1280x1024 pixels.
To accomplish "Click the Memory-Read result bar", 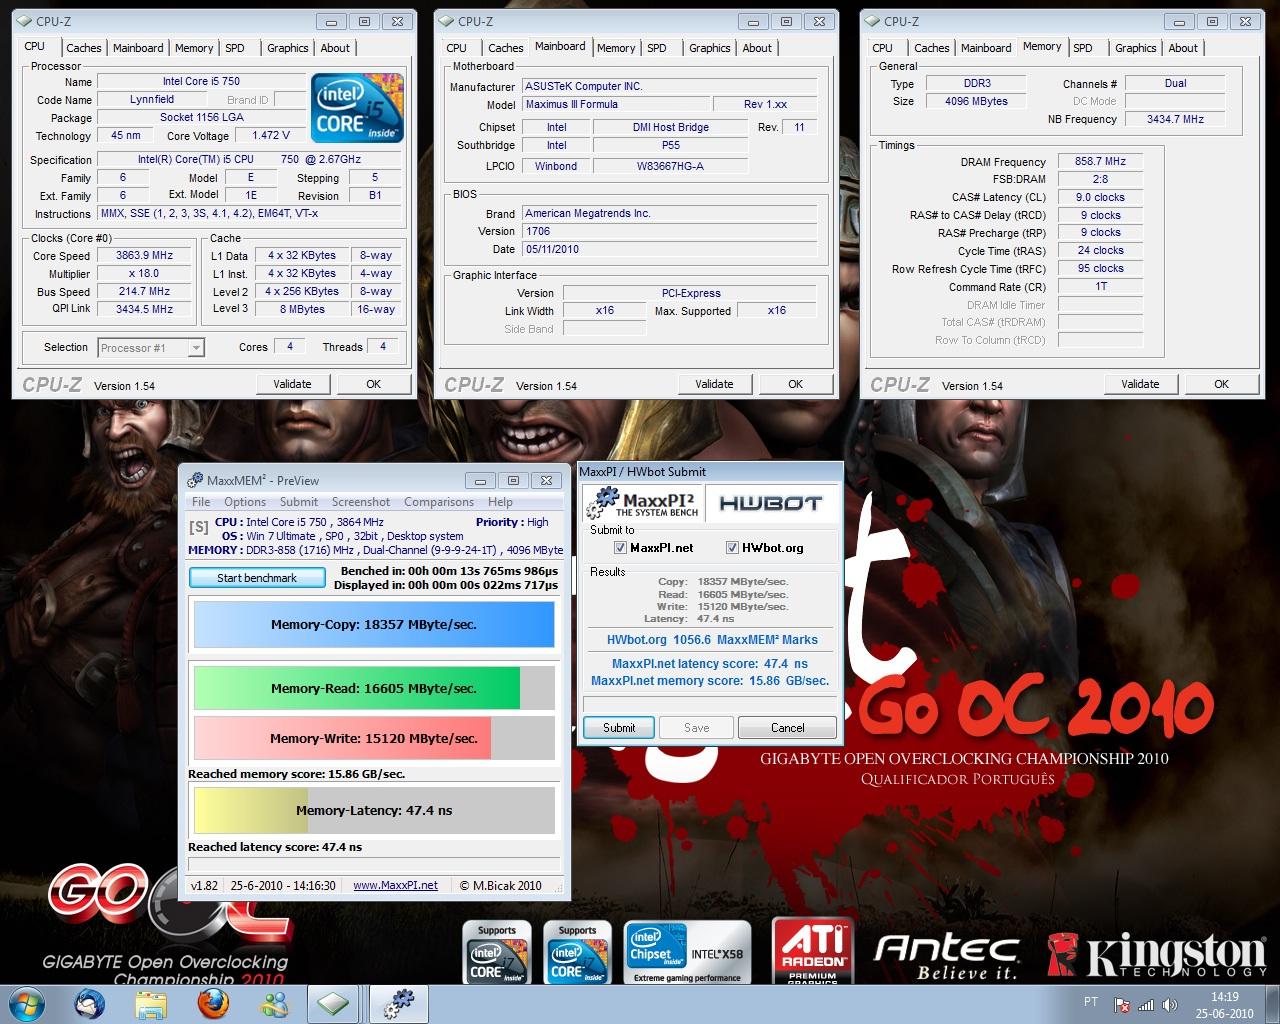I will [374, 688].
